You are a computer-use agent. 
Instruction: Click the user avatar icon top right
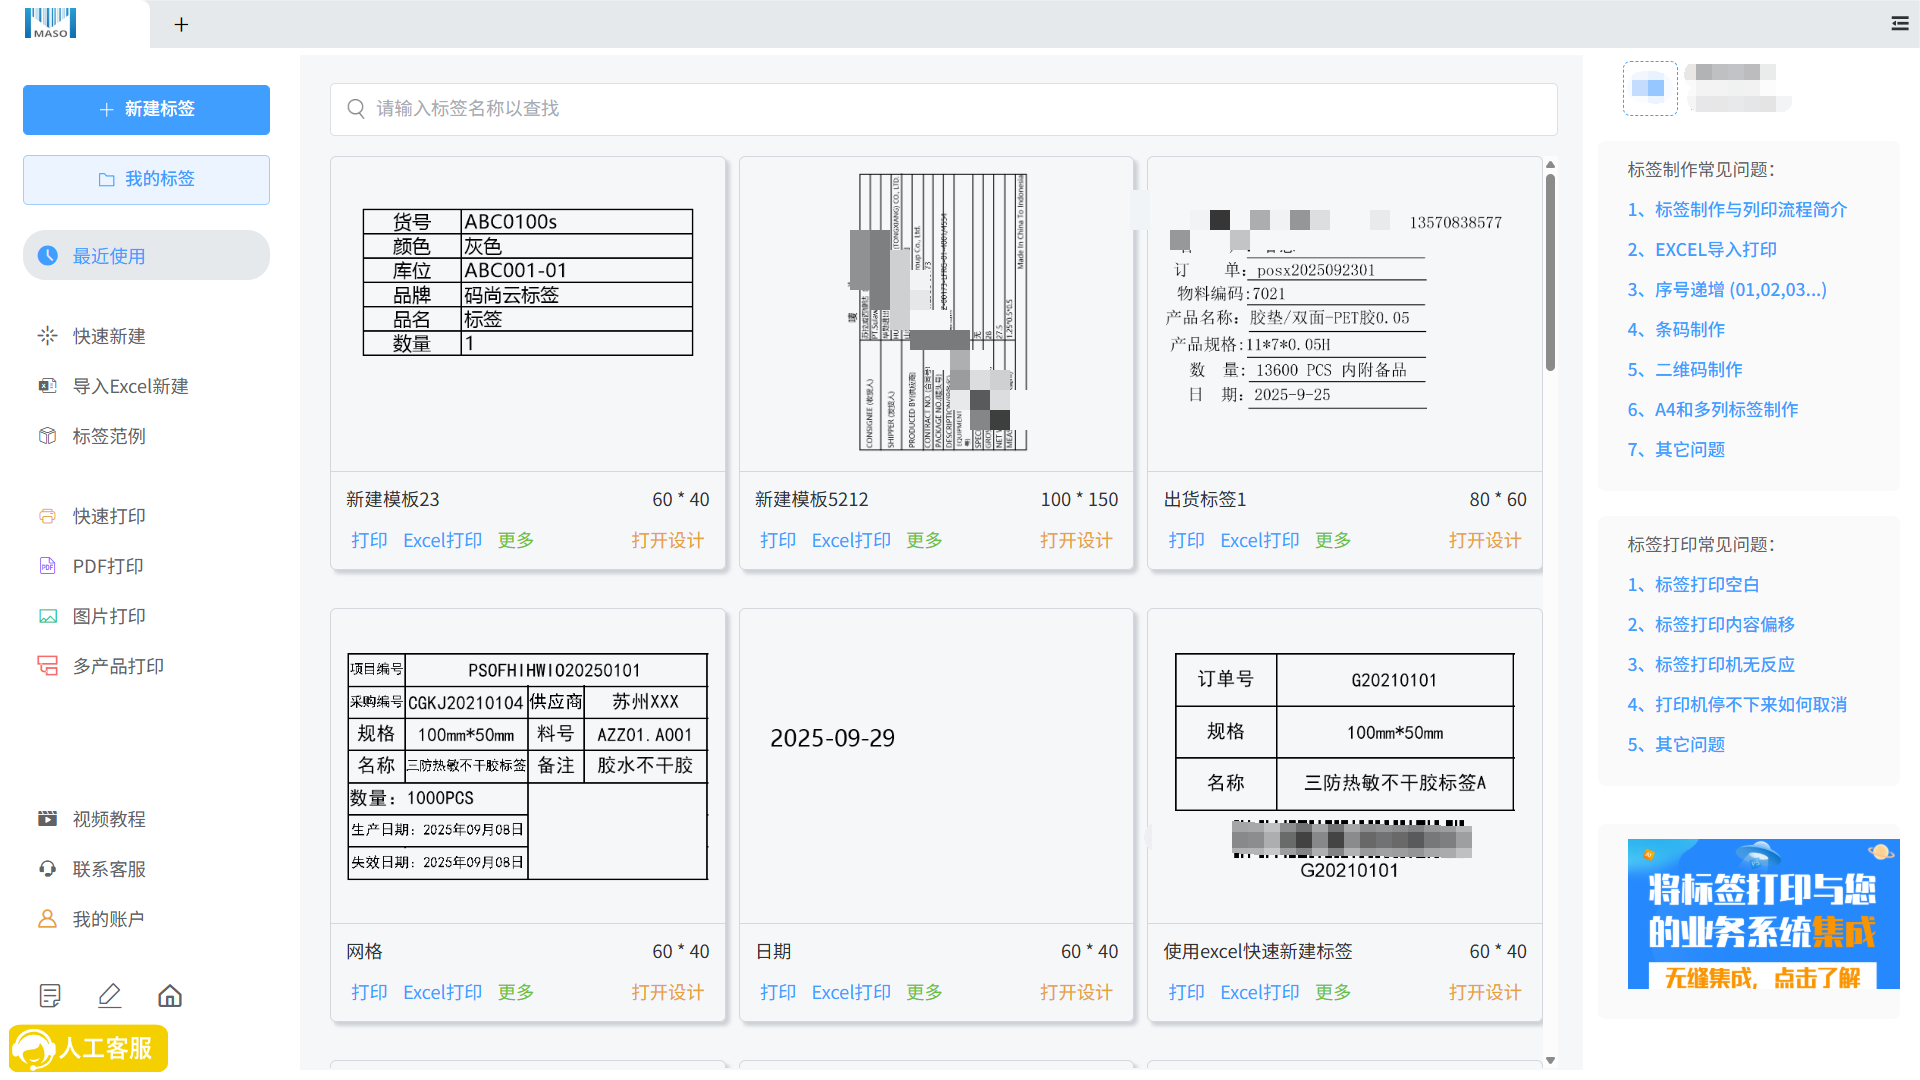click(x=1649, y=88)
